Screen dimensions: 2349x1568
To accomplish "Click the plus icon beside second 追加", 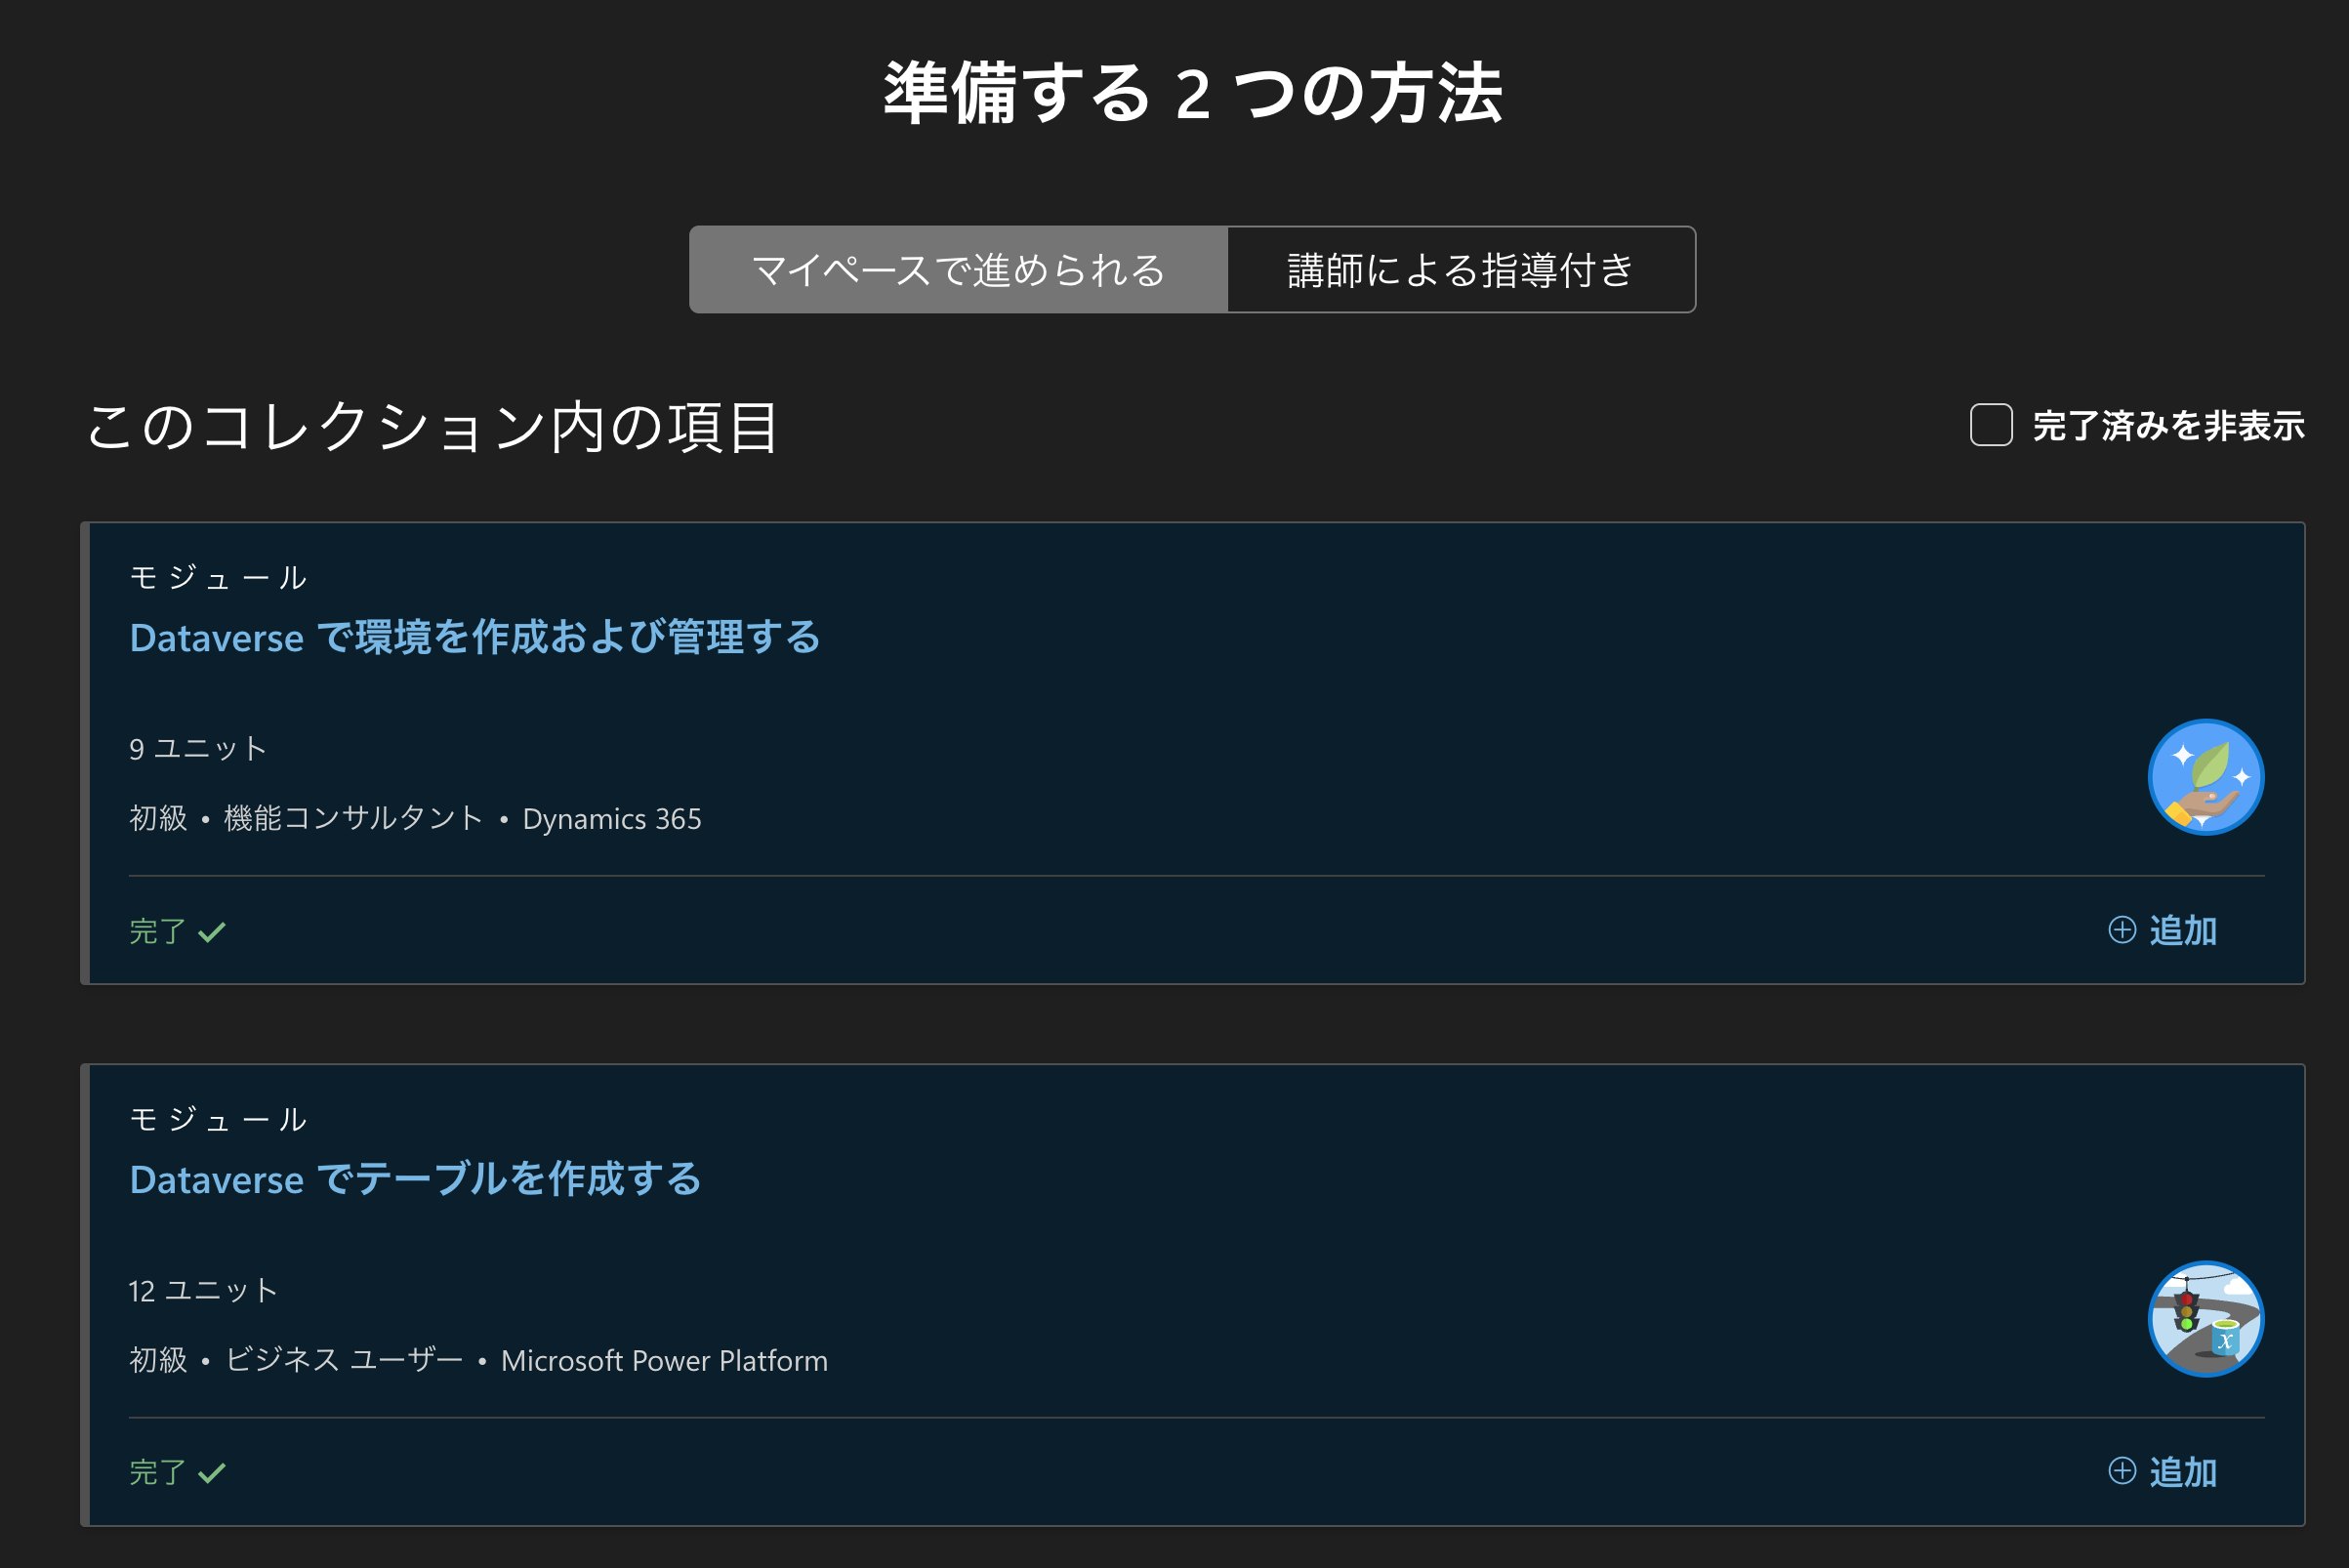I will pyautogui.click(x=2122, y=1471).
